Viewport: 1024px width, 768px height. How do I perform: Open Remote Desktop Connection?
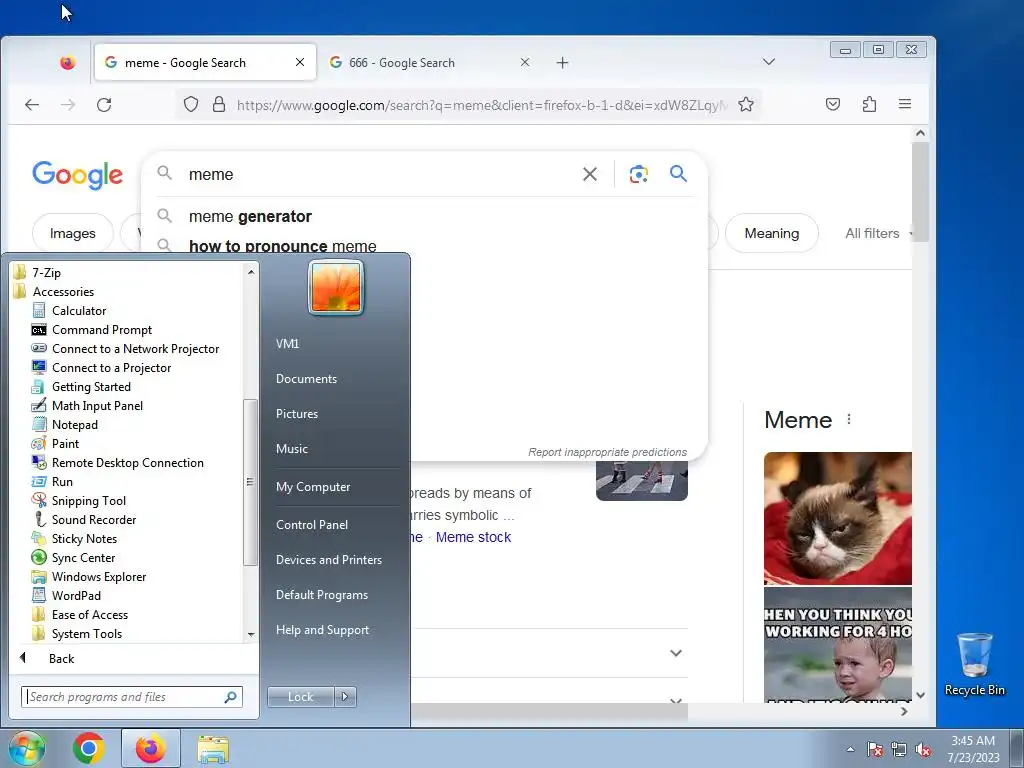coord(127,462)
